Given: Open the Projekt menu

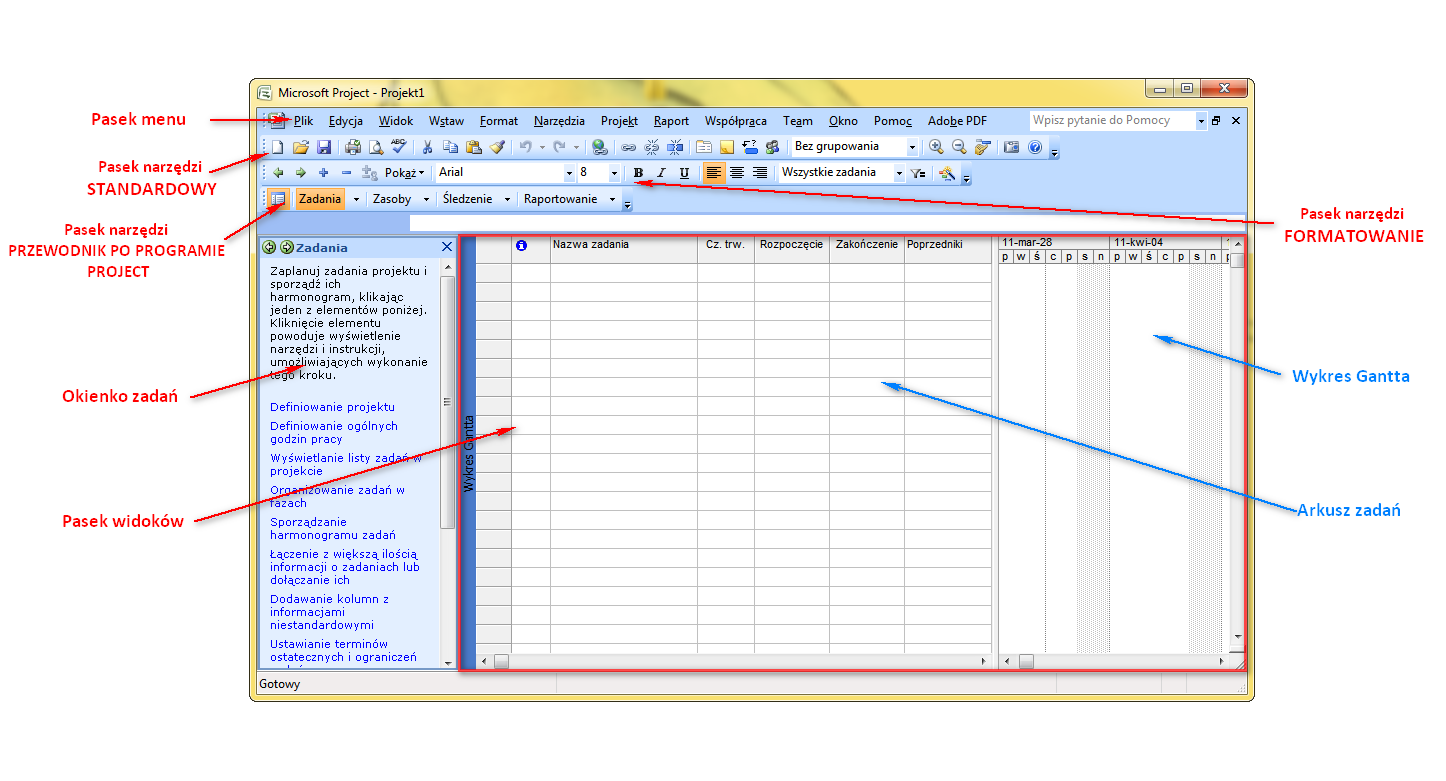Looking at the screenshot, I should point(619,120).
